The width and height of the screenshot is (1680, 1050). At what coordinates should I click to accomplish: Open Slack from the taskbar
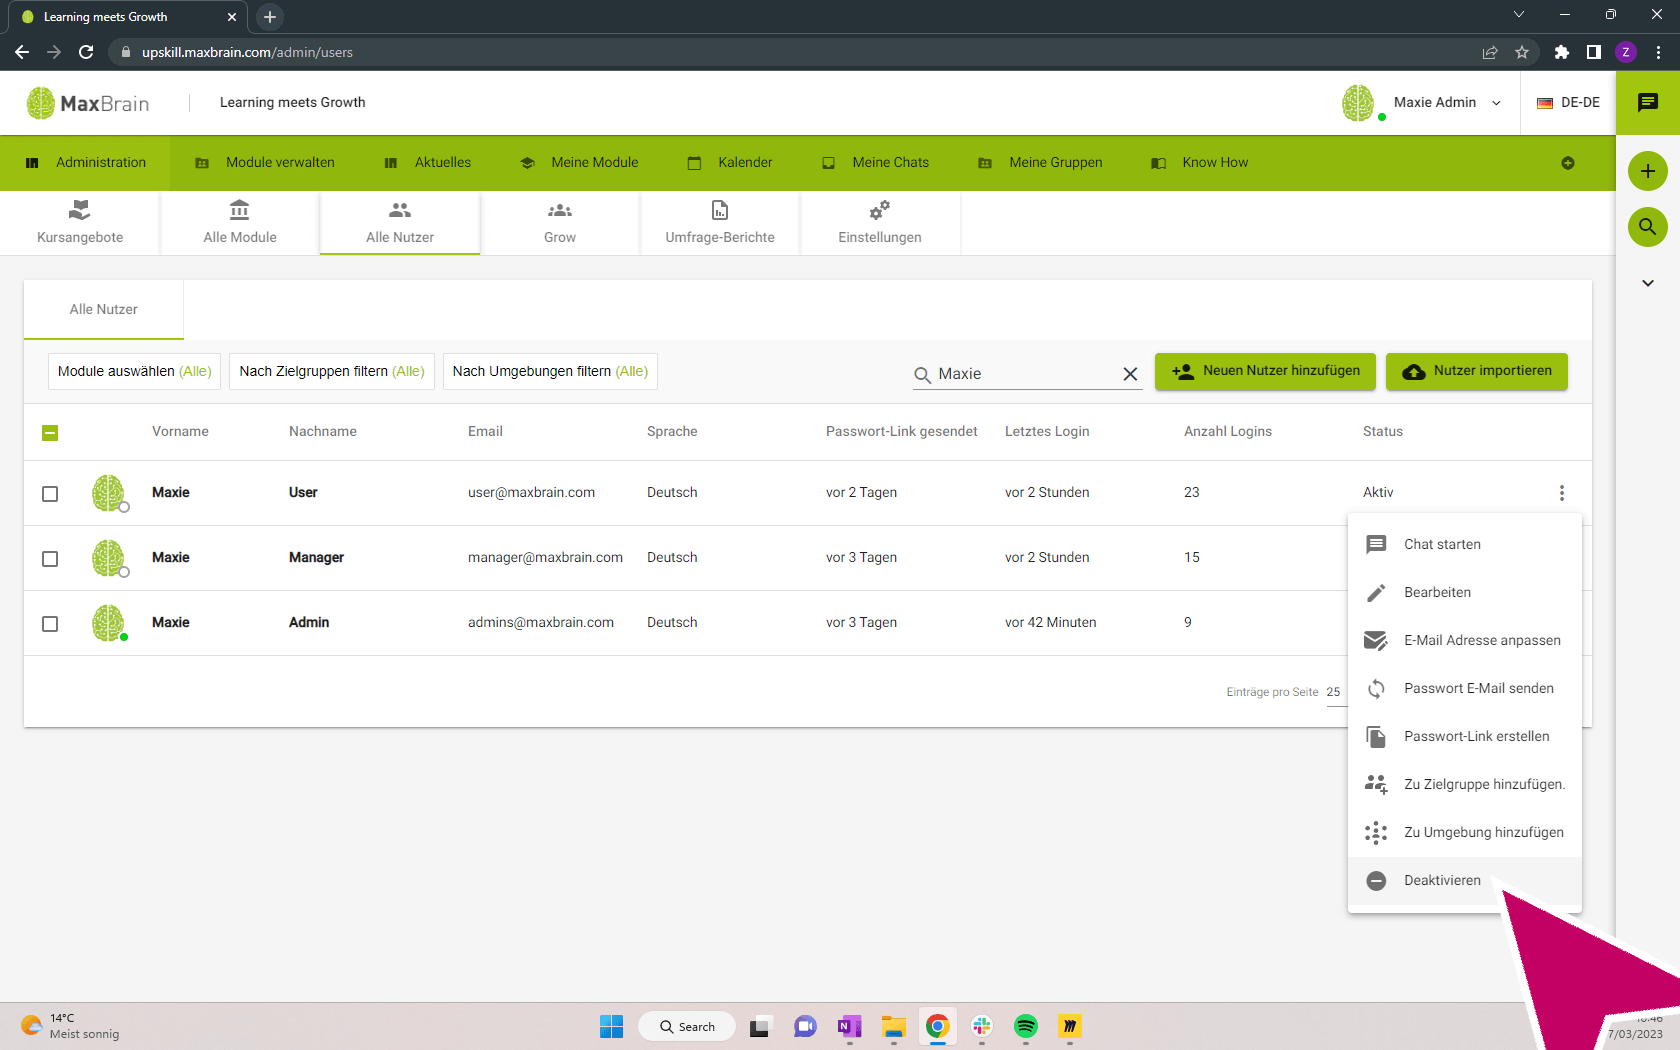(982, 1026)
